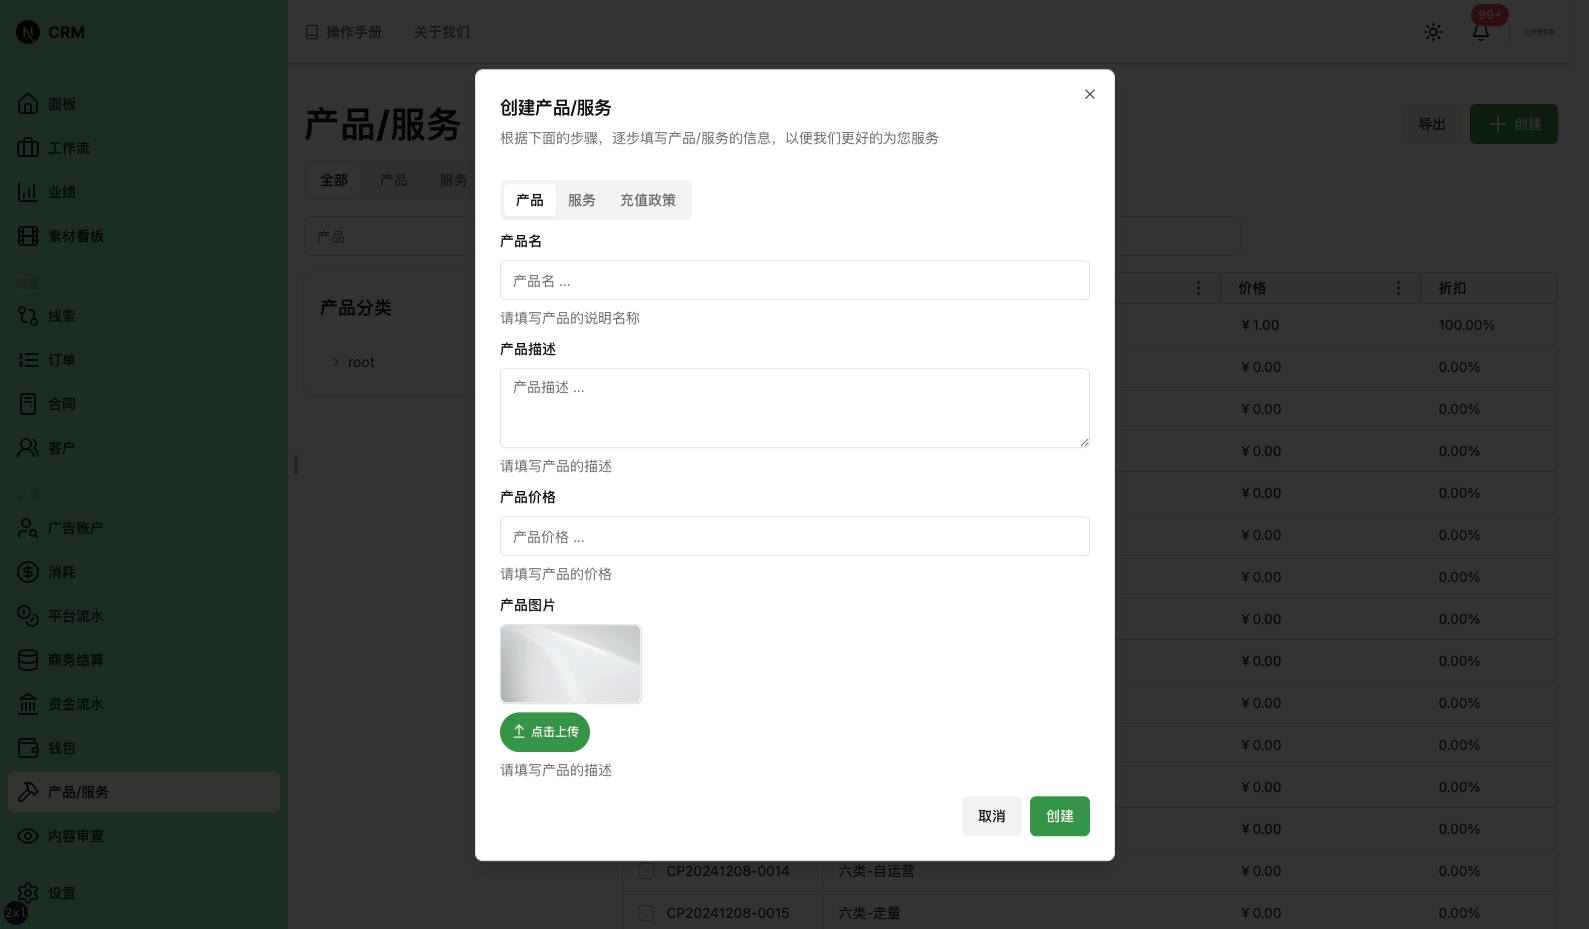Click the green 创建 submit button
This screenshot has height=929, width=1589.
pos(1059,816)
